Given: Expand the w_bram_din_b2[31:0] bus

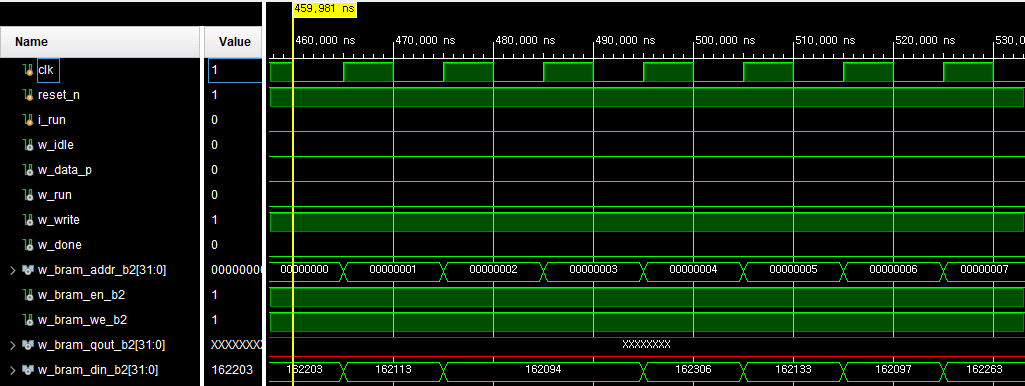Looking at the screenshot, I should tap(12, 370).
